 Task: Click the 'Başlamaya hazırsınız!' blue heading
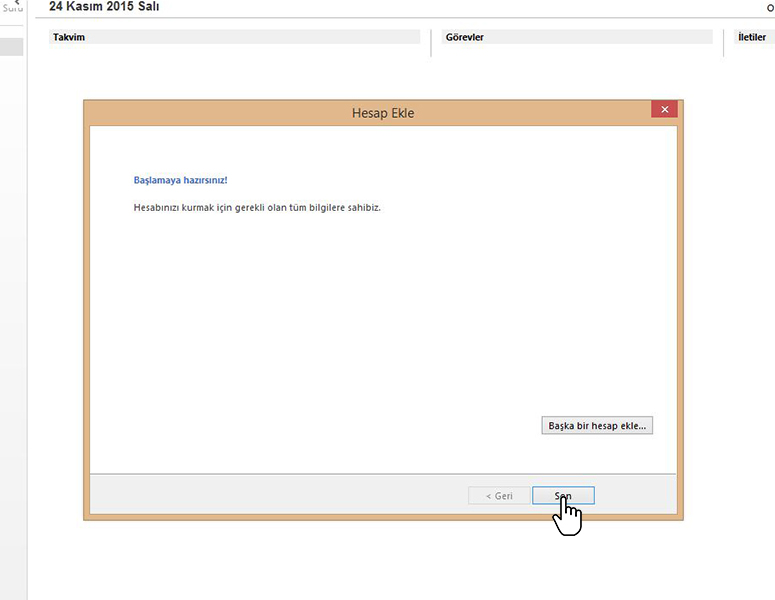180,180
